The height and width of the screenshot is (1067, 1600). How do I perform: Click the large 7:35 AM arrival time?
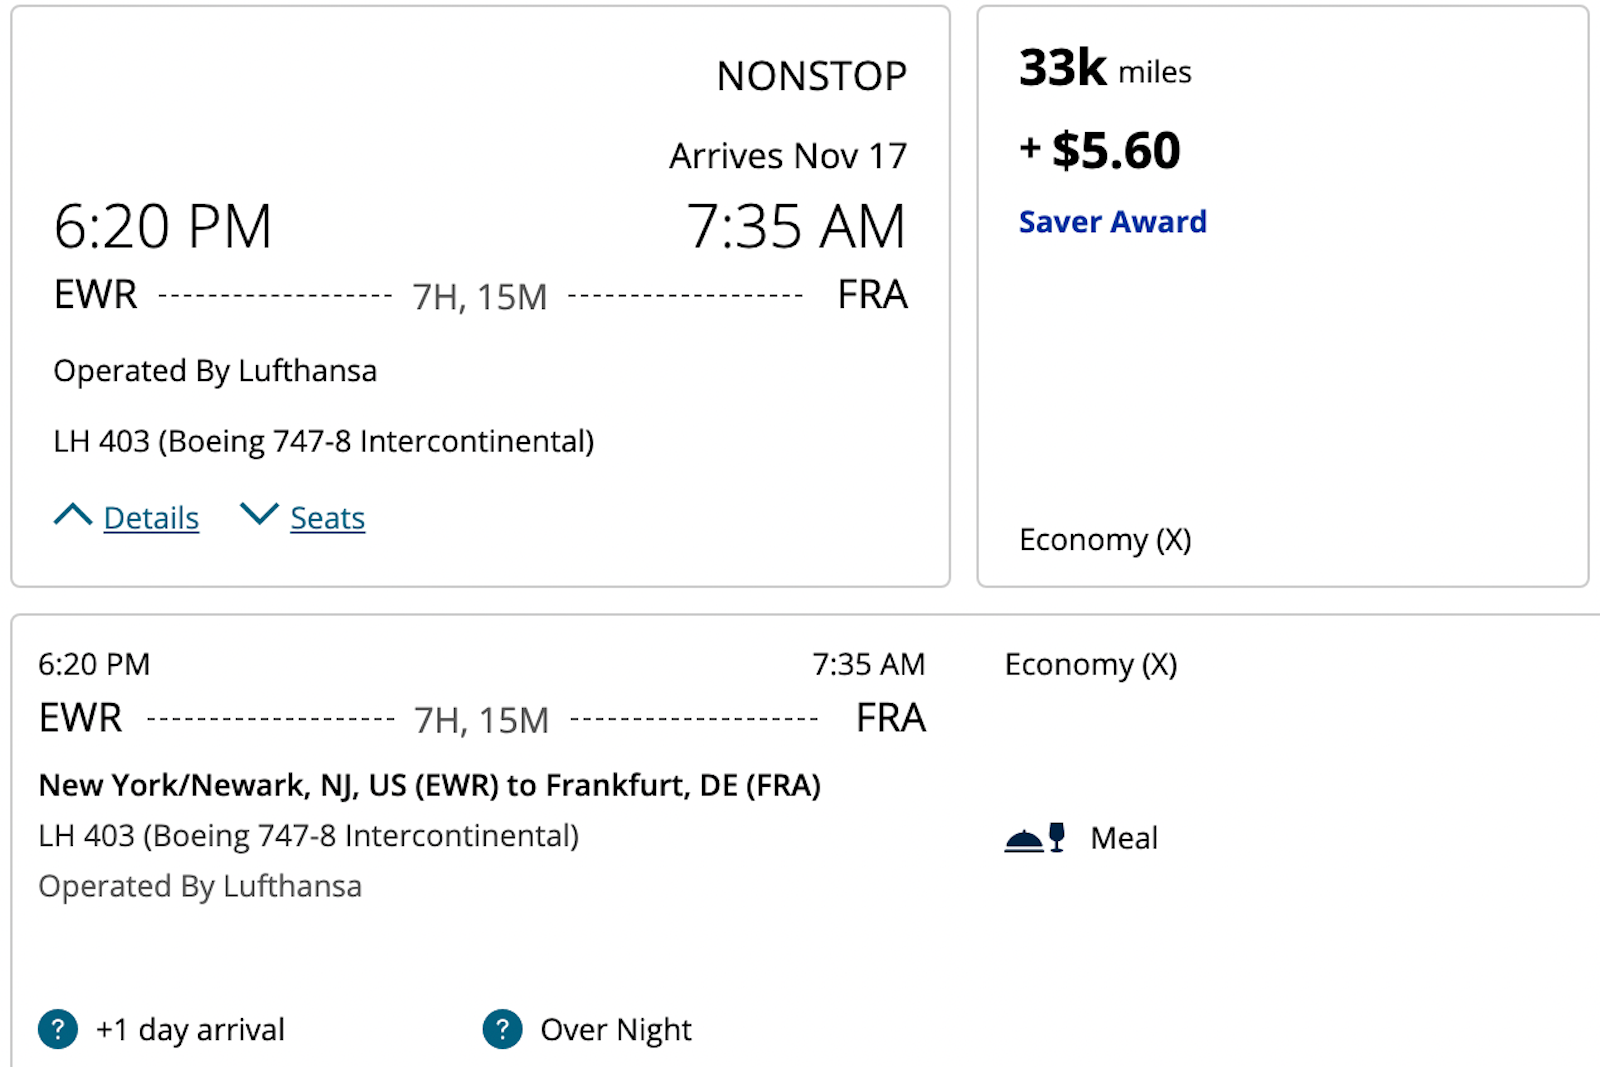[796, 226]
